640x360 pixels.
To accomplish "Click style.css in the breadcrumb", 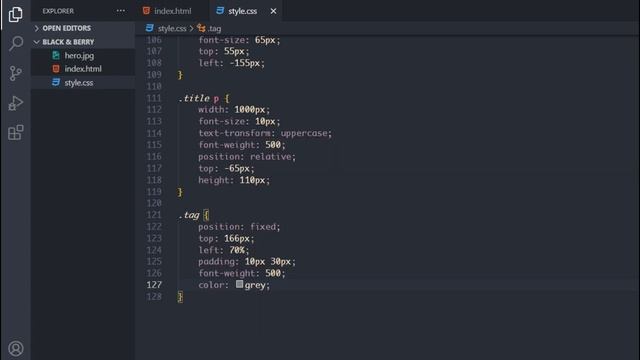I will (x=172, y=29).
